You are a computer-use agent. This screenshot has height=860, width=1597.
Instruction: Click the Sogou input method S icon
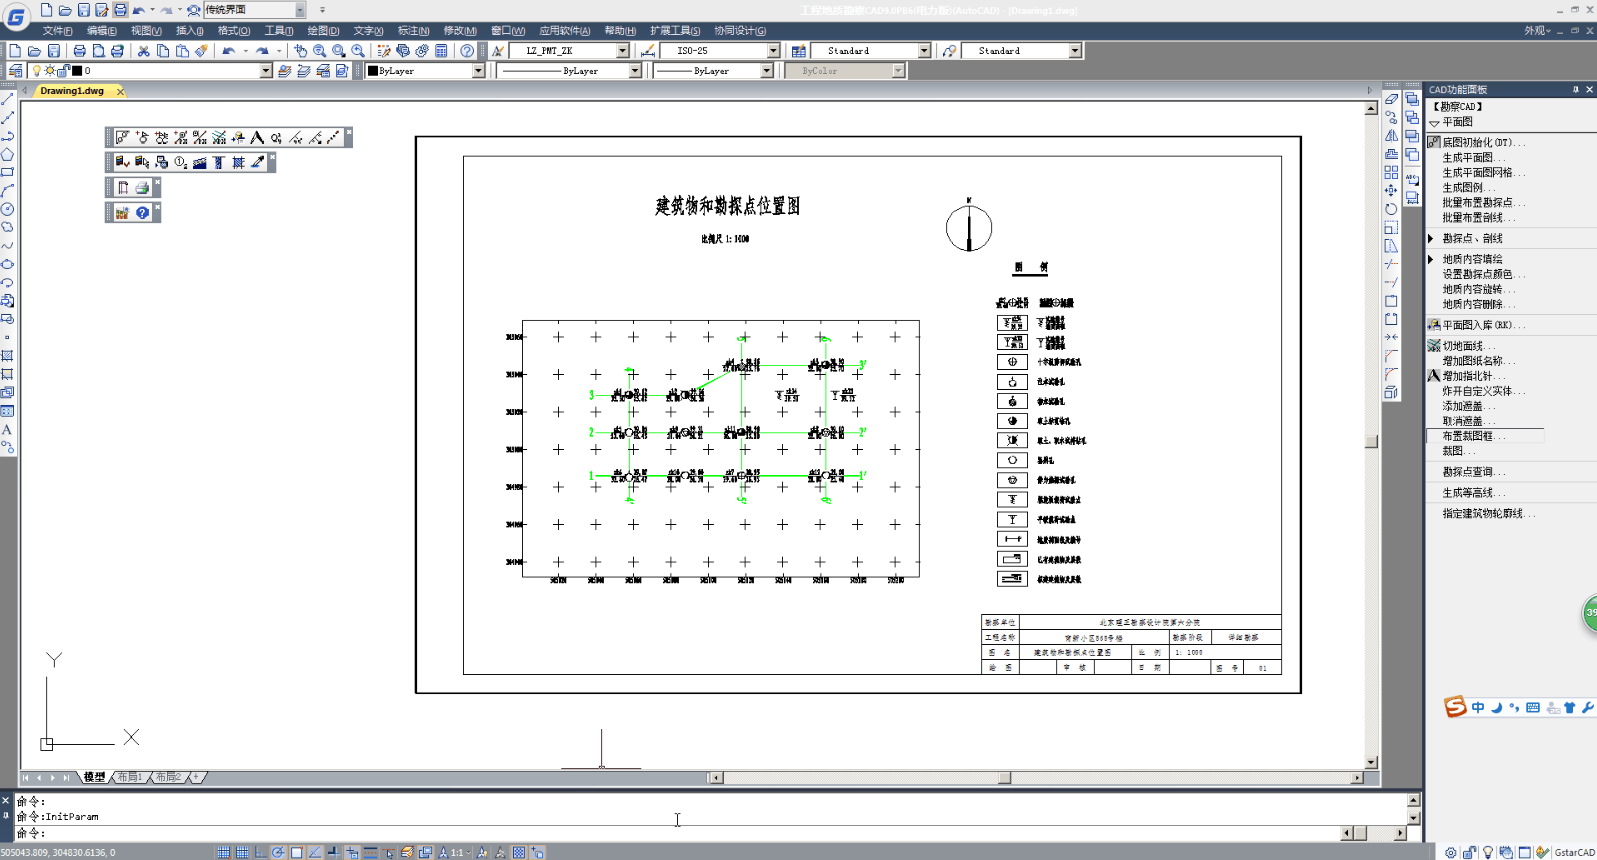1455,707
